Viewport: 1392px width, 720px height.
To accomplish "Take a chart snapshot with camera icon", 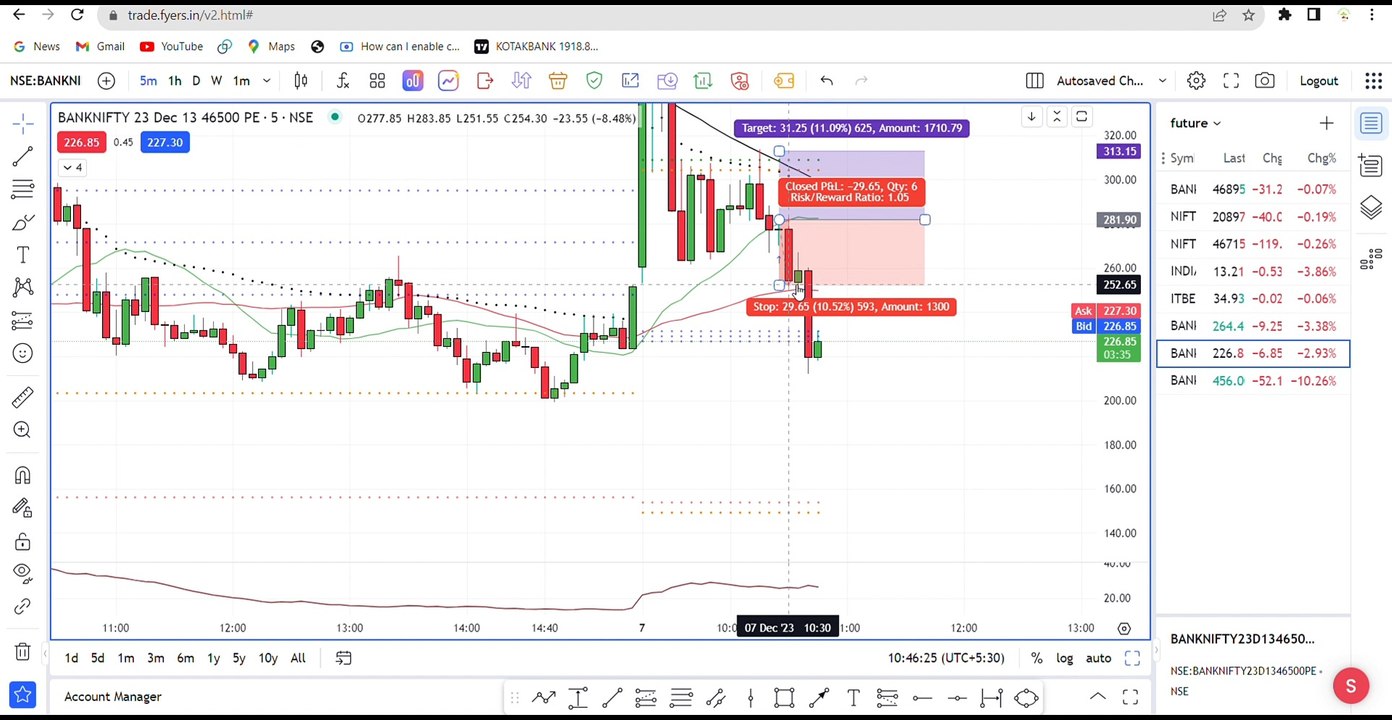I will 1265,81.
